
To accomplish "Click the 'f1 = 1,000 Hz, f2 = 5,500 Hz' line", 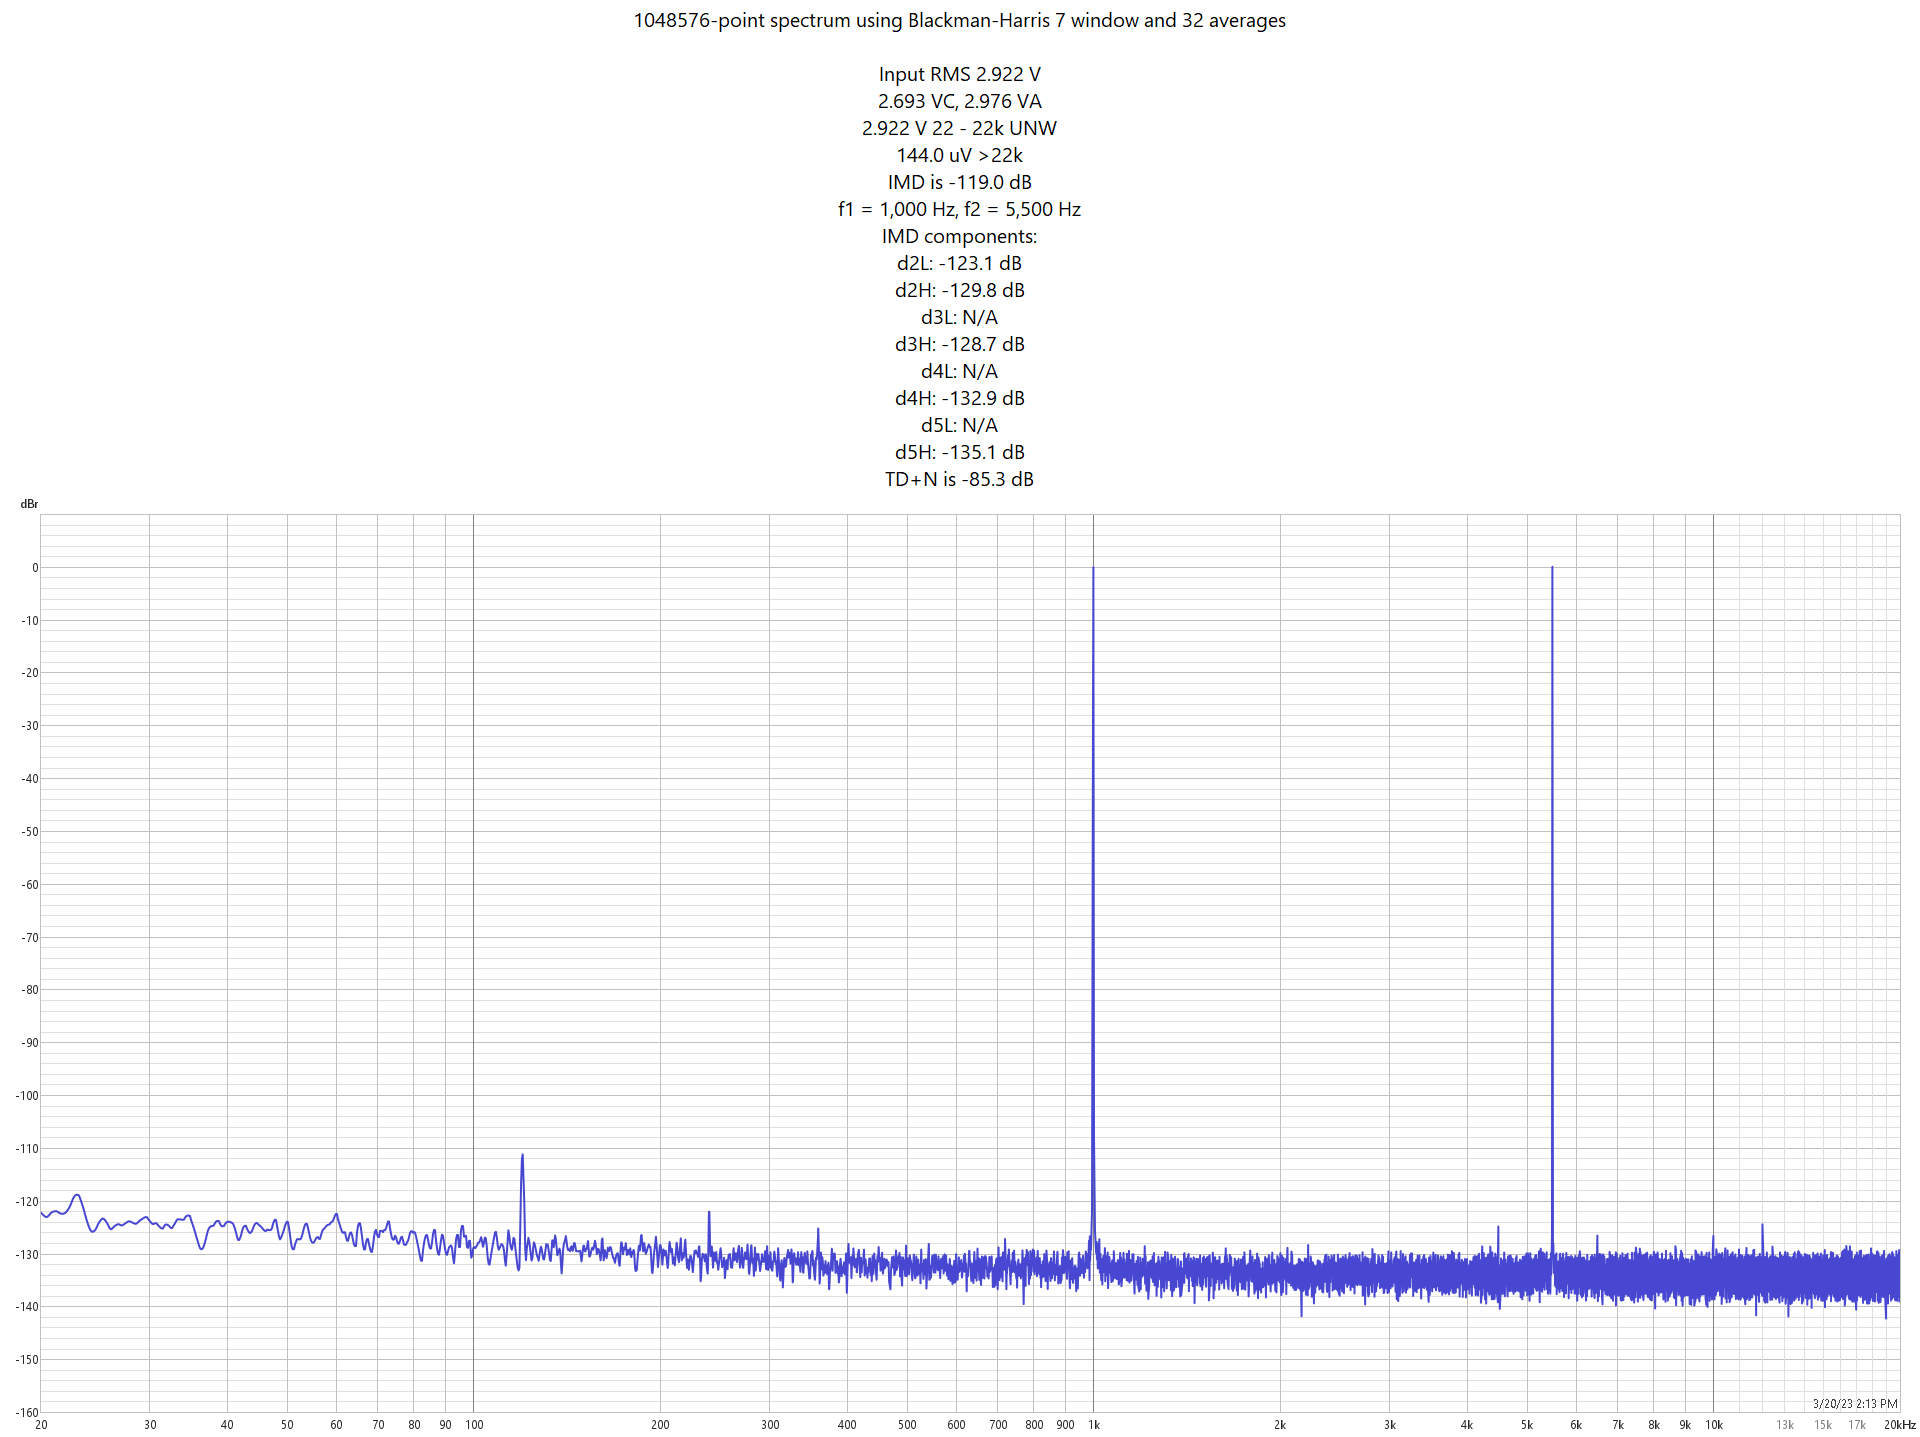I will point(959,210).
